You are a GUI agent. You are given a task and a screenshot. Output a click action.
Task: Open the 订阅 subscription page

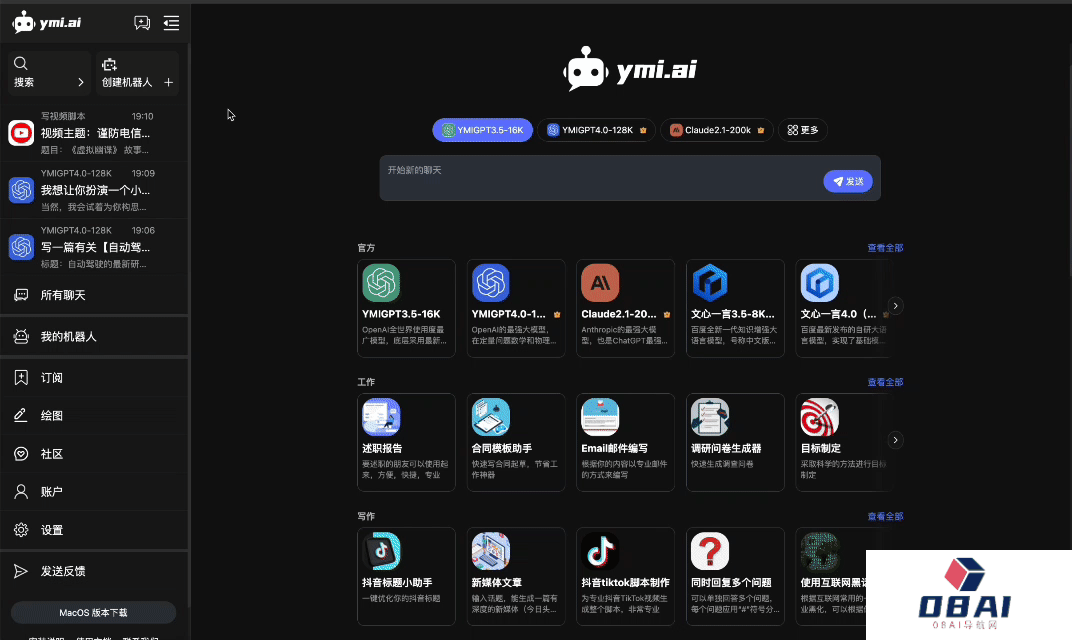pos(94,377)
